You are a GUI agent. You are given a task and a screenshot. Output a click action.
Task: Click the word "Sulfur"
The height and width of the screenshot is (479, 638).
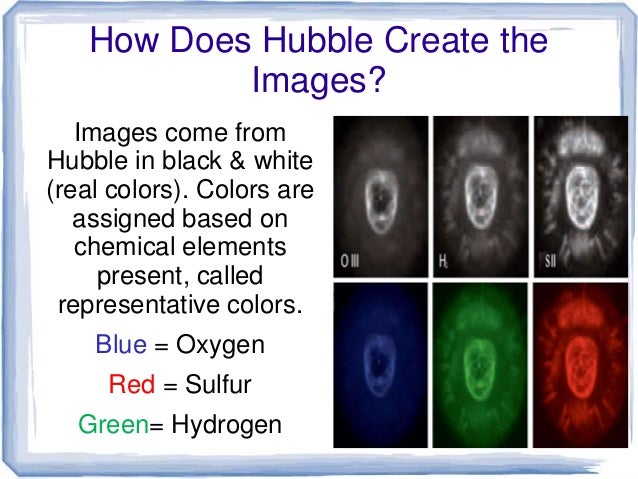[218, 384]
